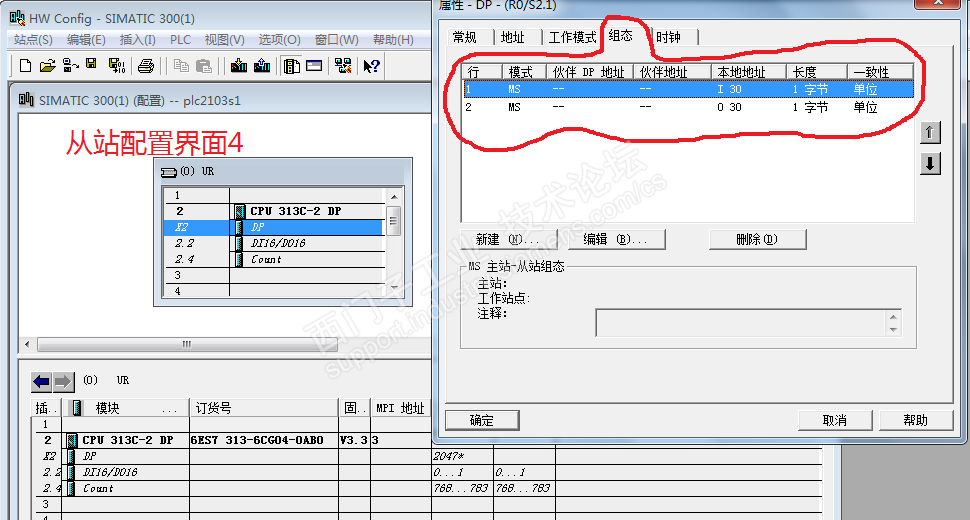The height and width of the screenshot is (520, 970).
Task: Click the 编辑(E)... button
Action: [x=616, y=239]
